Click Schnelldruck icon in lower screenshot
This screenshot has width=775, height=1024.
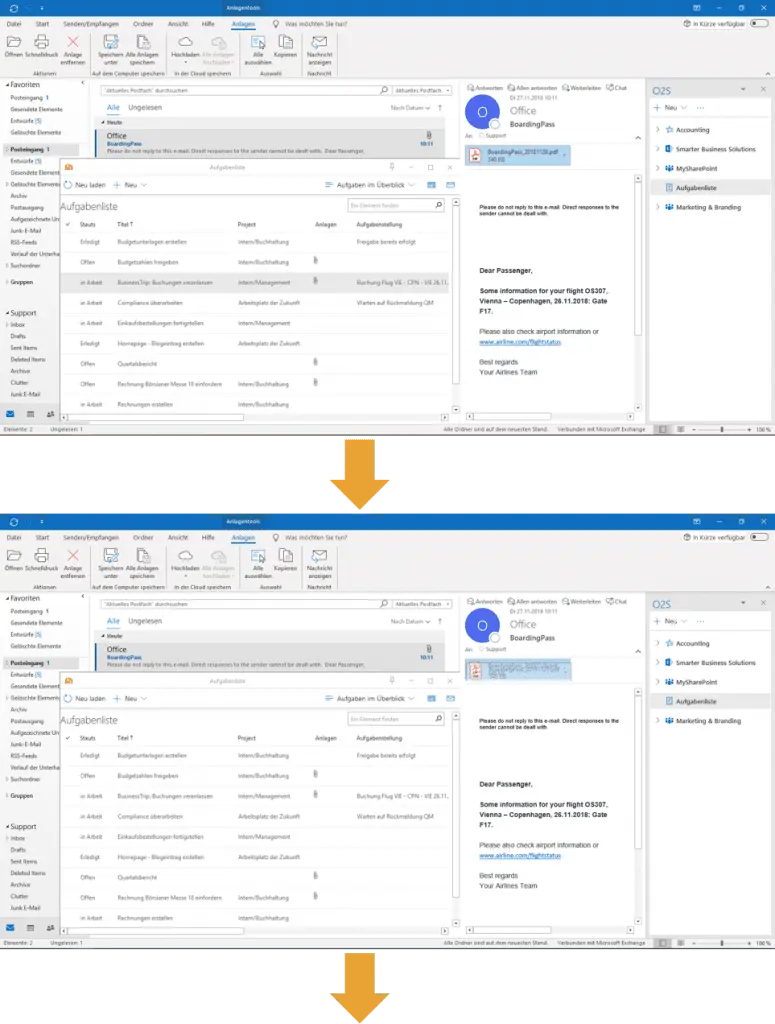click(x=41, y=556)
